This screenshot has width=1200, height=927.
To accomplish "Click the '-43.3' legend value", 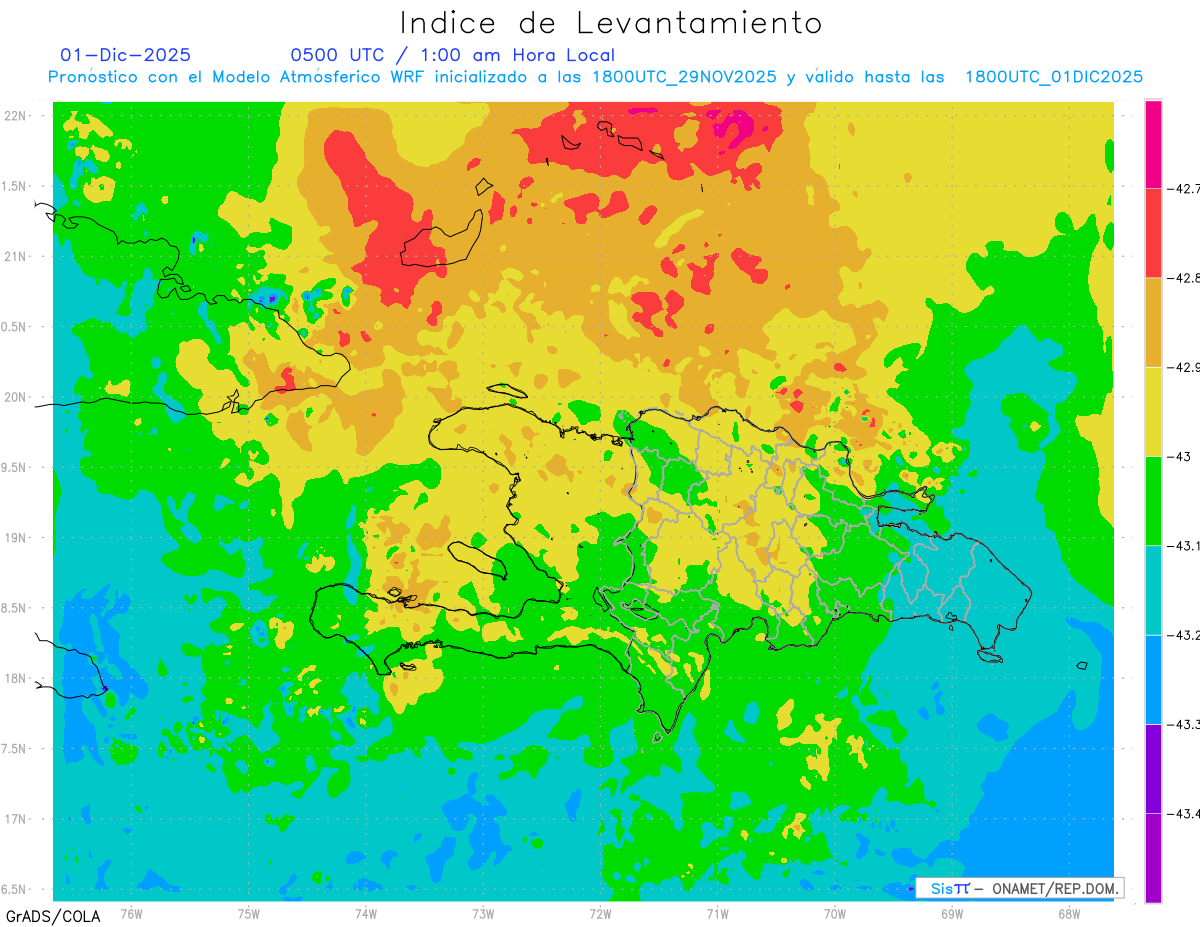I will 1184,724.
